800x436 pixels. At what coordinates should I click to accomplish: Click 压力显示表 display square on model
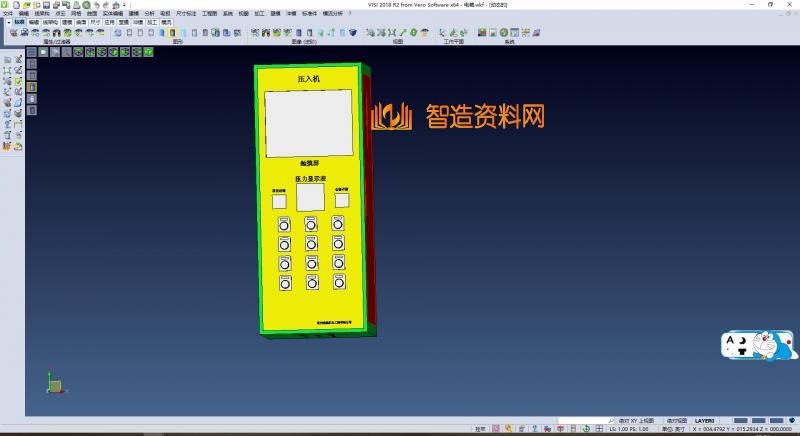(310, 197)
